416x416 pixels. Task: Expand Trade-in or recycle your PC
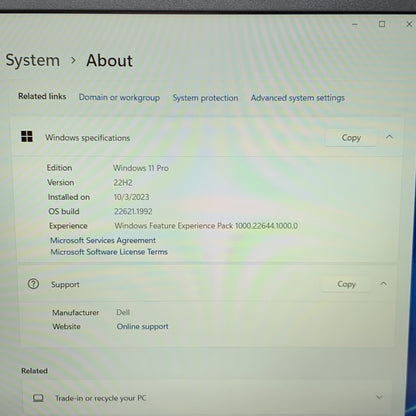[x=379, y=397]
